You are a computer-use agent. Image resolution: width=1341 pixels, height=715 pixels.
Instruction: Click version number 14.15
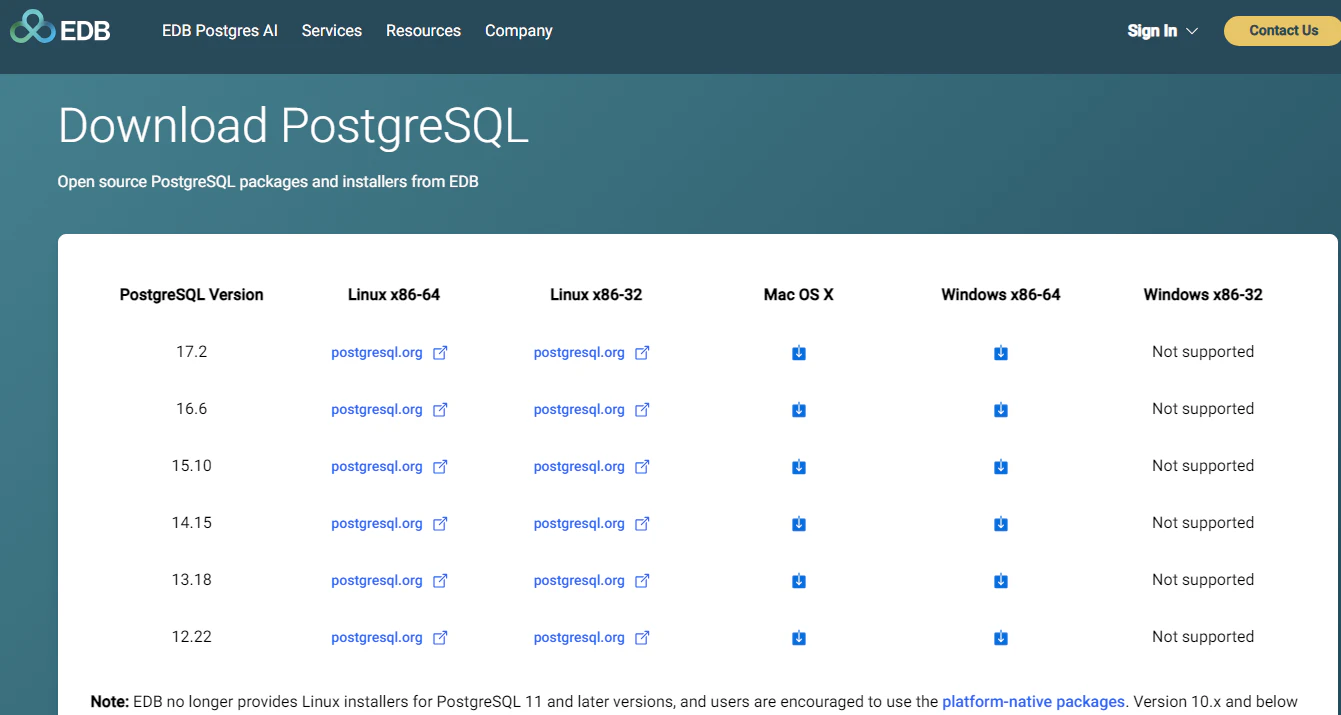tap(192, 523)
